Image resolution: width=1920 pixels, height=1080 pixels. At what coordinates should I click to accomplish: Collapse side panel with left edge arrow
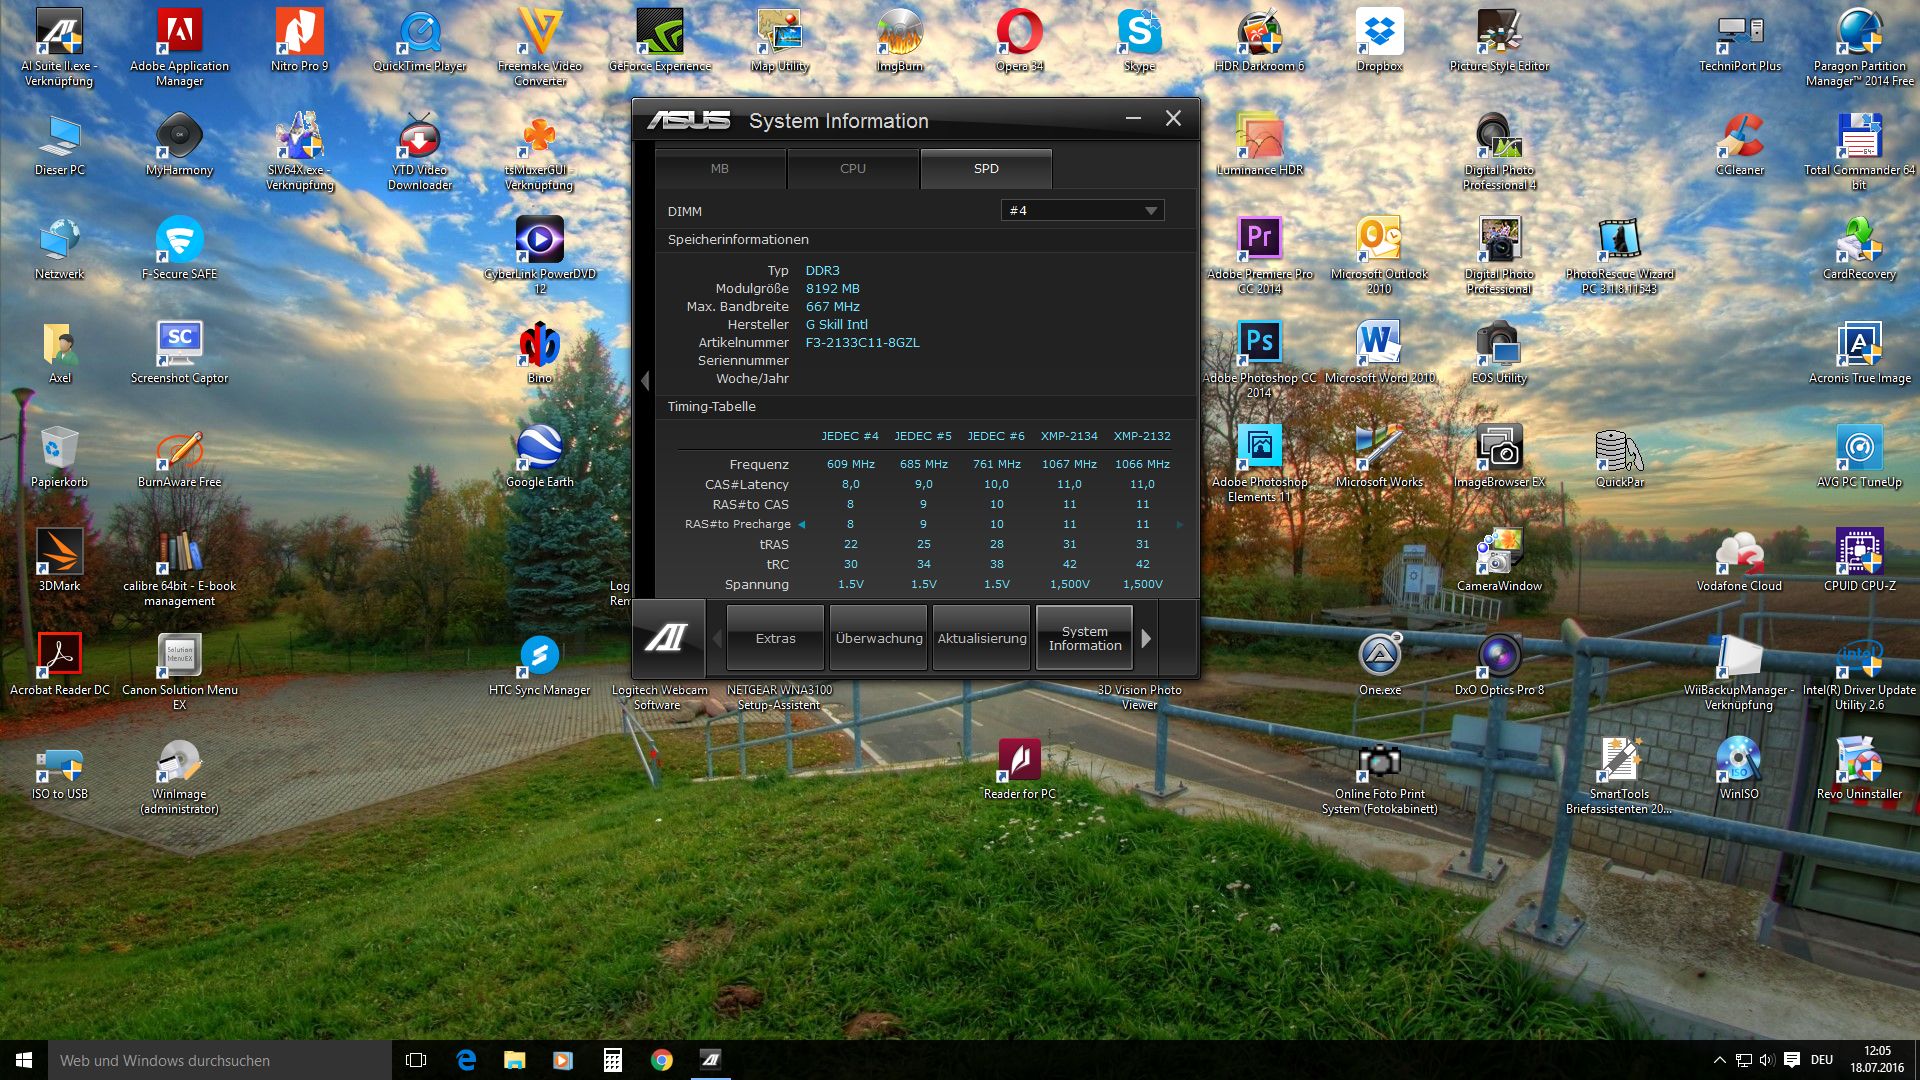click(x=645, y=381)
